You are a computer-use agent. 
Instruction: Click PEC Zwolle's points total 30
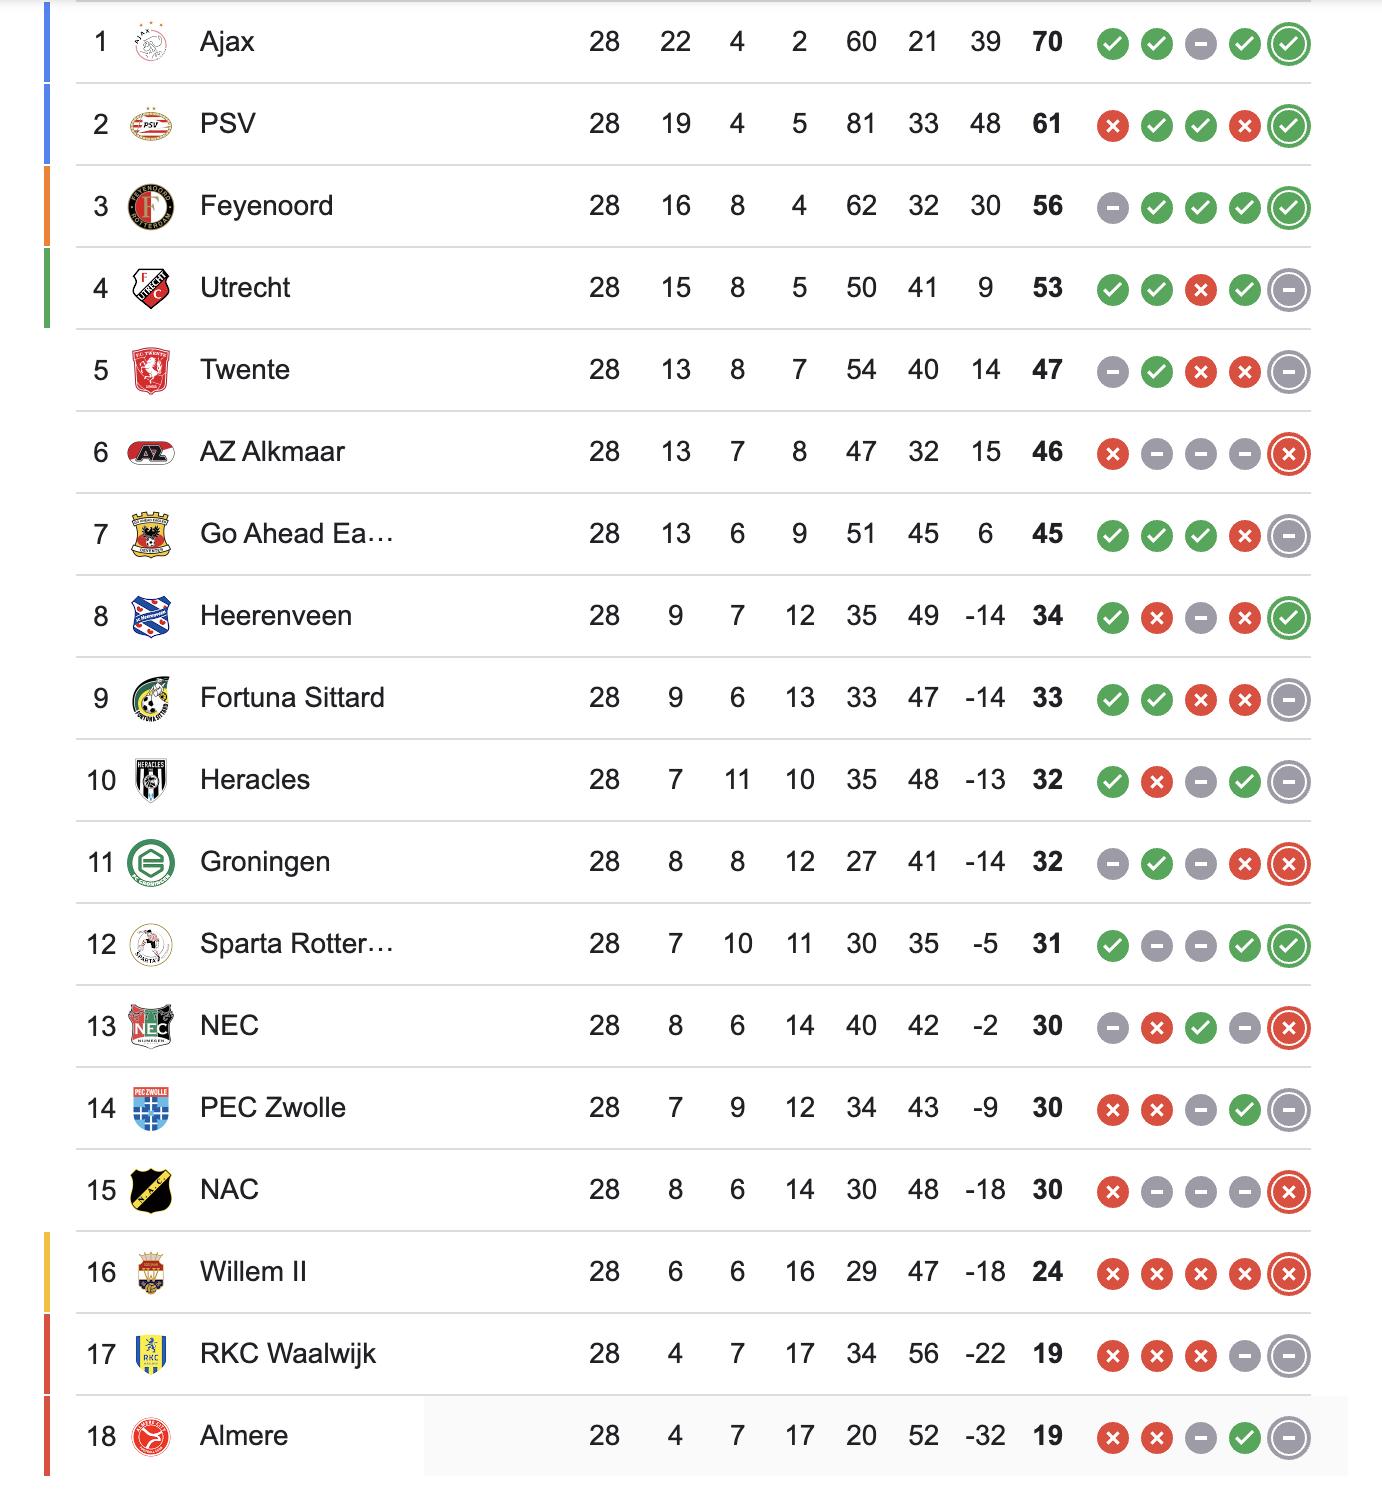click(x=1047, y=1108)
